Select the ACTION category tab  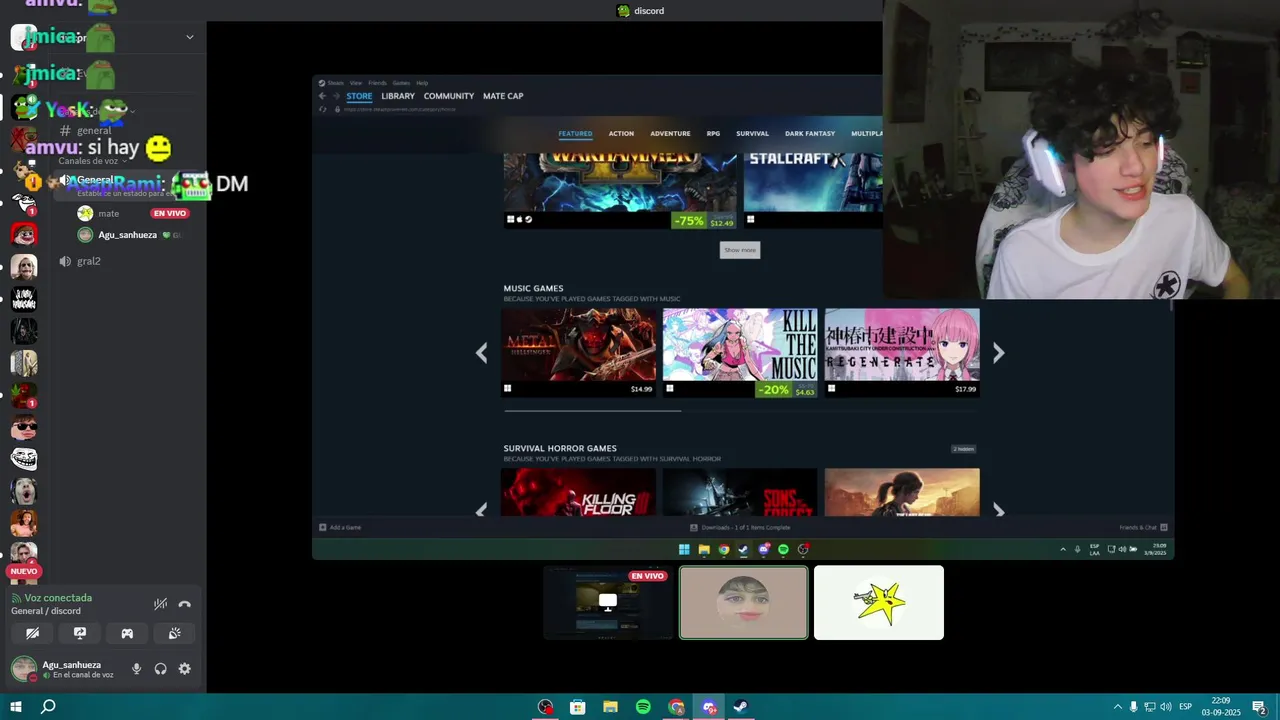tap(621, 133)
